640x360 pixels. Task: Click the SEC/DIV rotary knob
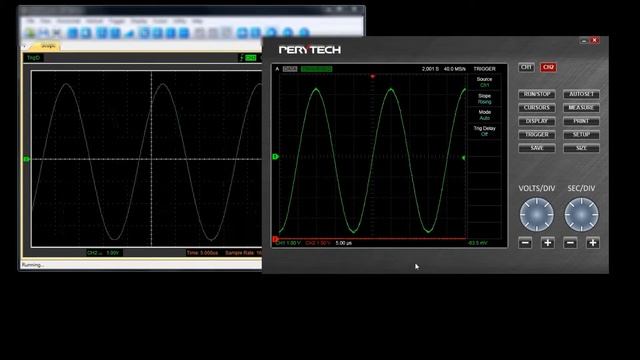(581, 214)
